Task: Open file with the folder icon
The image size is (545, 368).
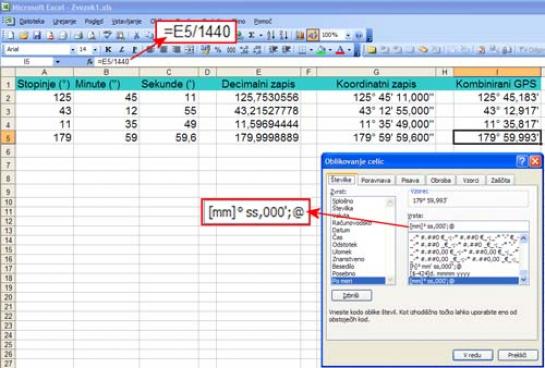Action: click(x=24, y=35)
